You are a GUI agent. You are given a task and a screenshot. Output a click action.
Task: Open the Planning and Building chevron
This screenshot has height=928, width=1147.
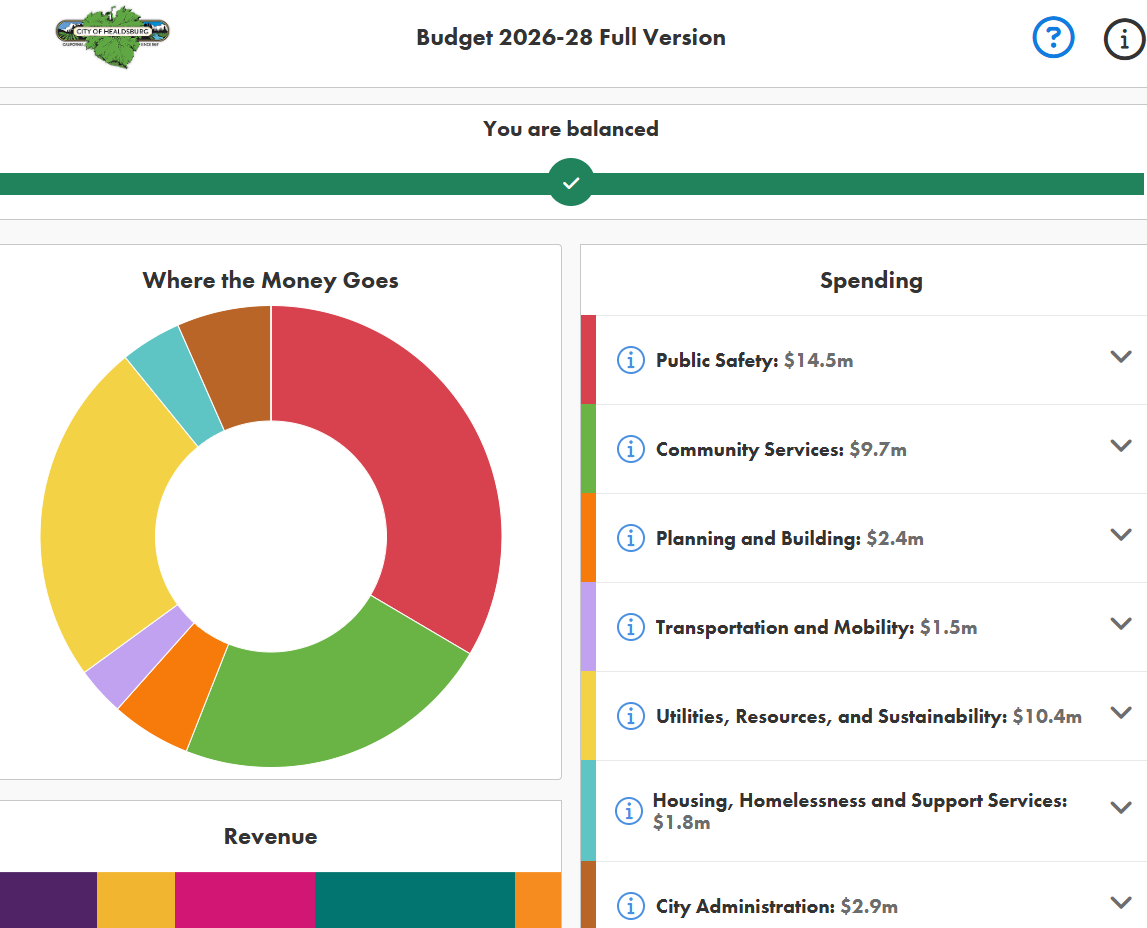pos(1120,535)
